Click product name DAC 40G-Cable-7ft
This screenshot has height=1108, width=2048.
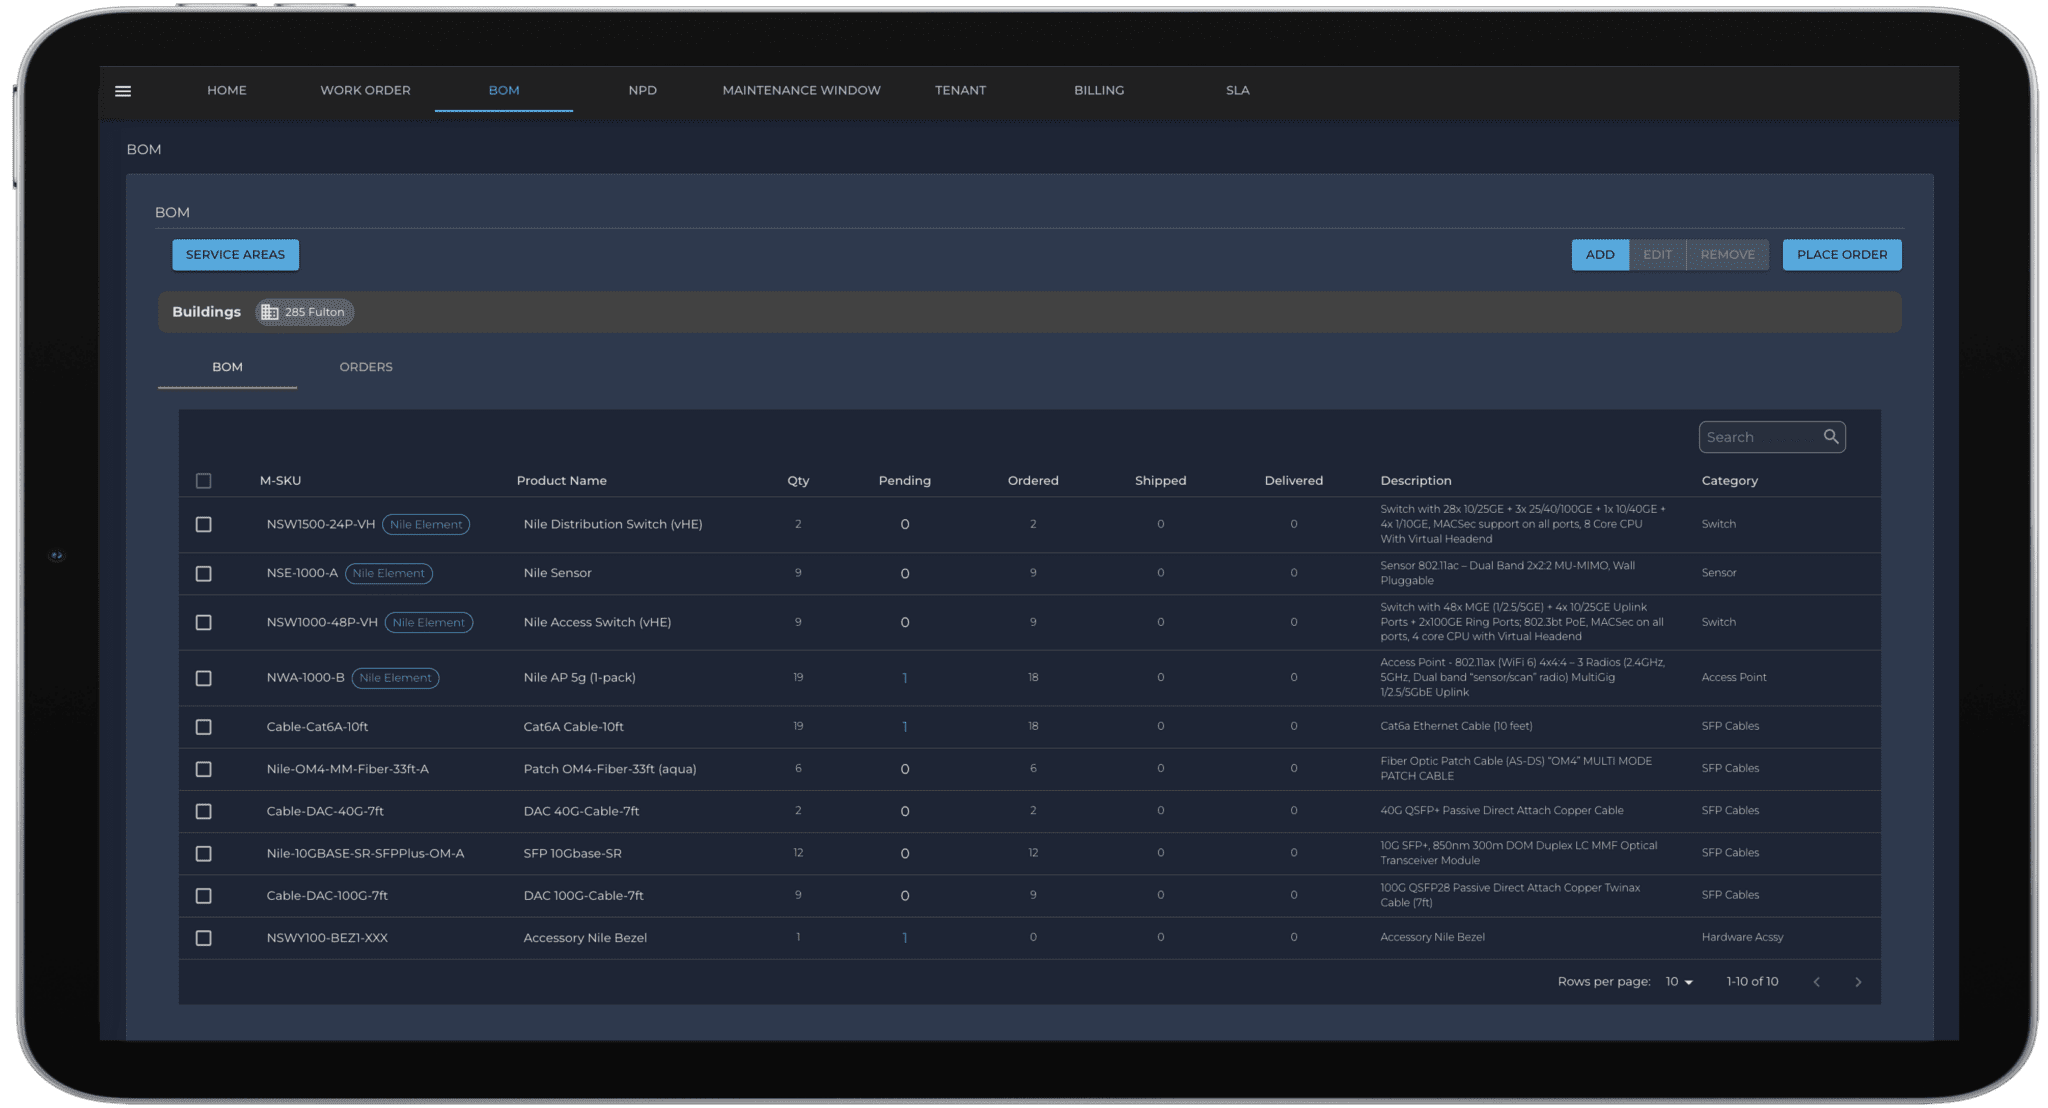click(x=581, y=811)
